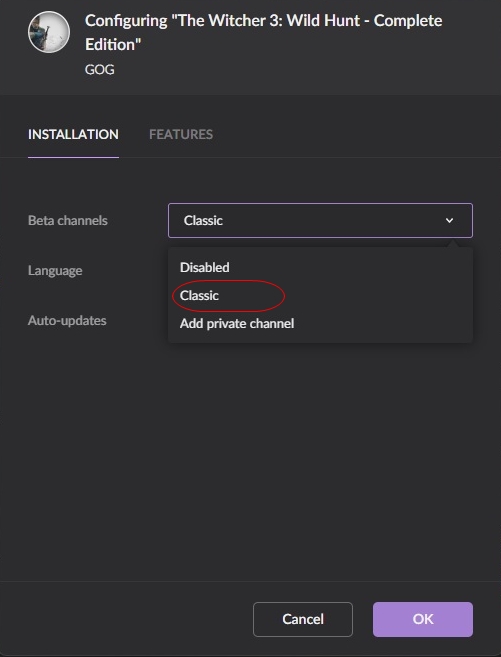Viewport: 501px width, 657px height.
Task: Confirm settings with the OK button
Action: pyautogui.click(x=423, y=619)
